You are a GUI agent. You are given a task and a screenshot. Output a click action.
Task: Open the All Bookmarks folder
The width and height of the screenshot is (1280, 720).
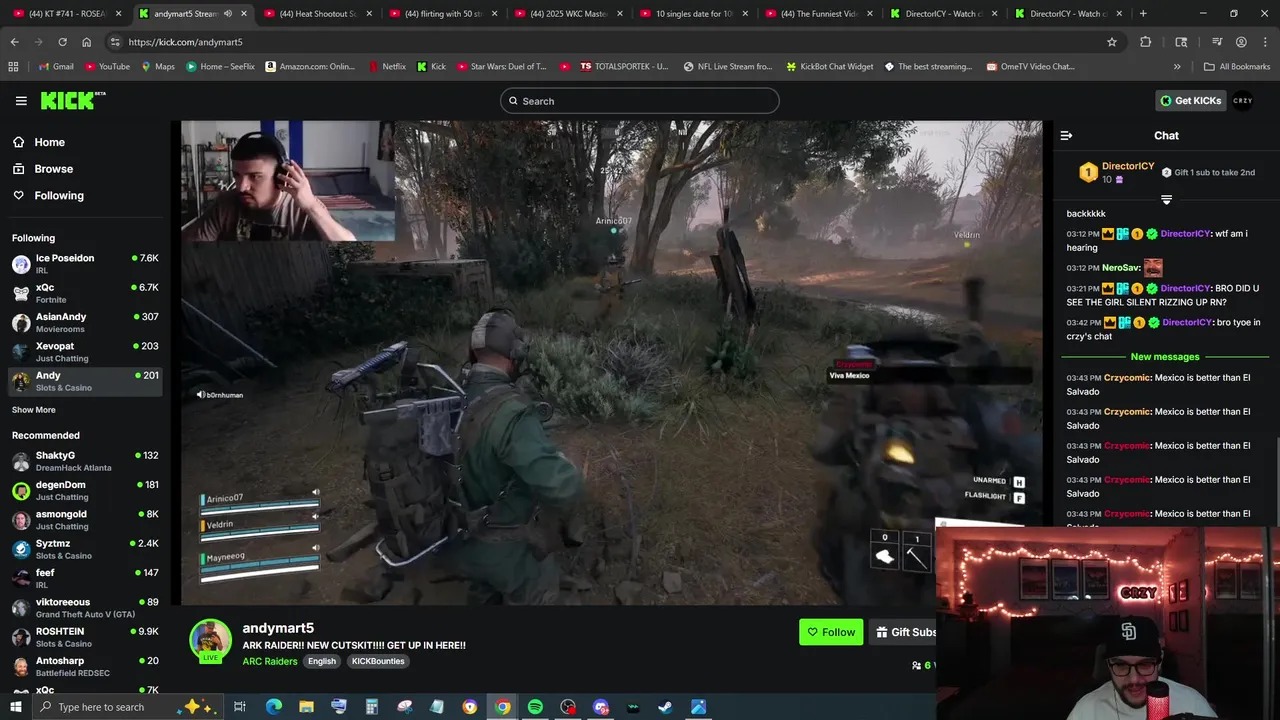1237,67
